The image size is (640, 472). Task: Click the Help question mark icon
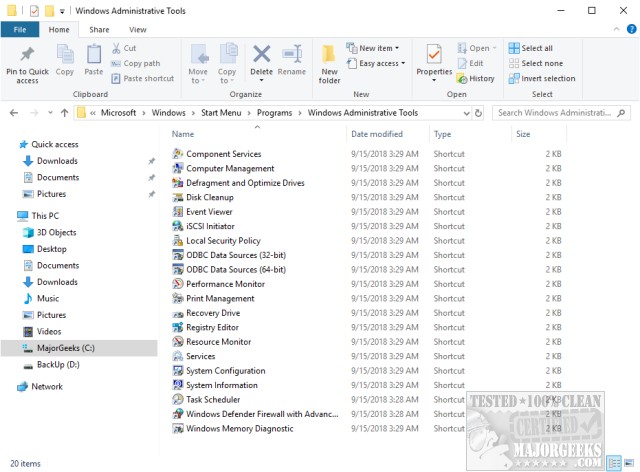[631, 29]
